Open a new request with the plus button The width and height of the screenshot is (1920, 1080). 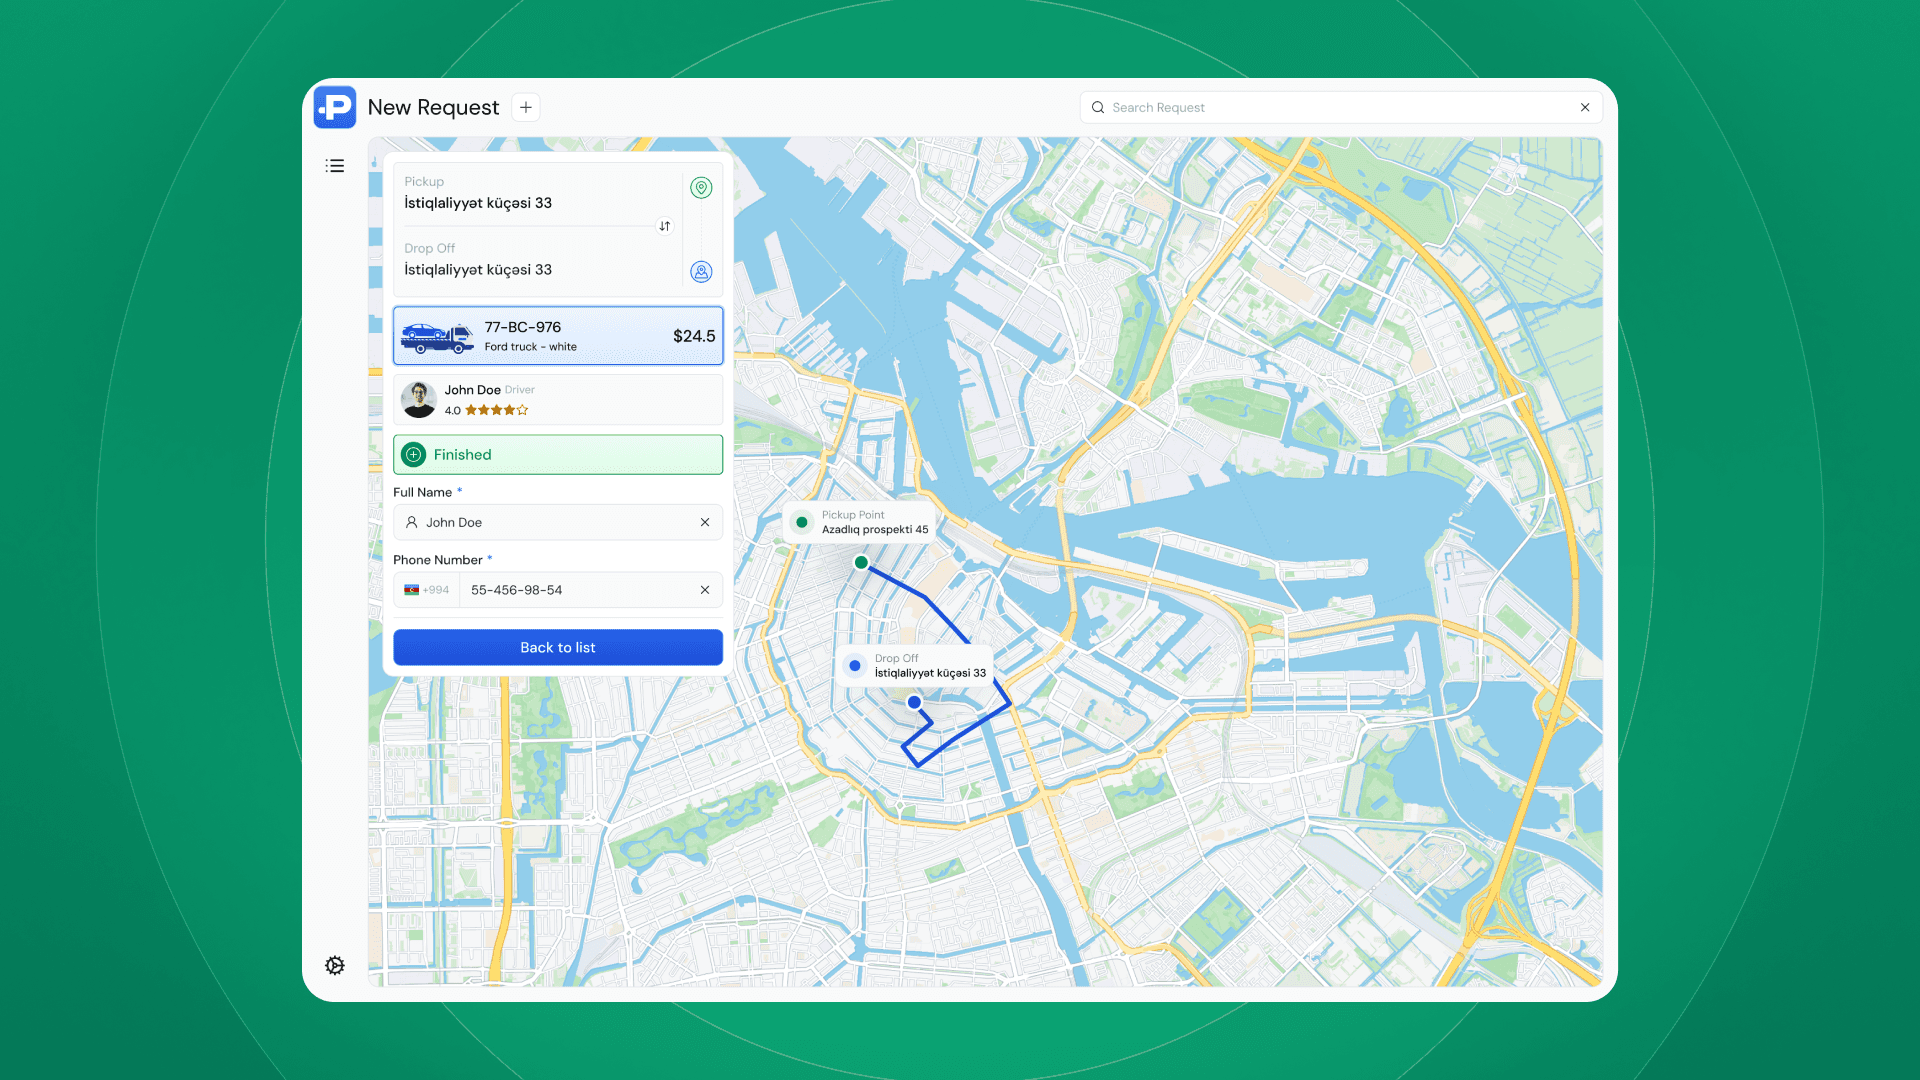click(525, 107)
